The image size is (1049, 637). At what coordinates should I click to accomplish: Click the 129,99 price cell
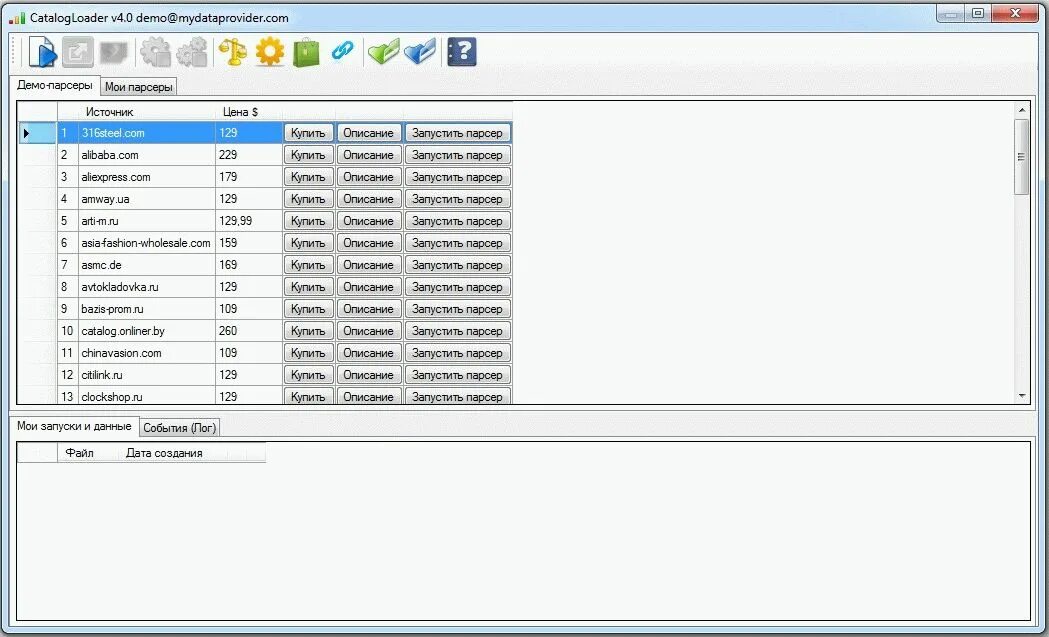249,221
